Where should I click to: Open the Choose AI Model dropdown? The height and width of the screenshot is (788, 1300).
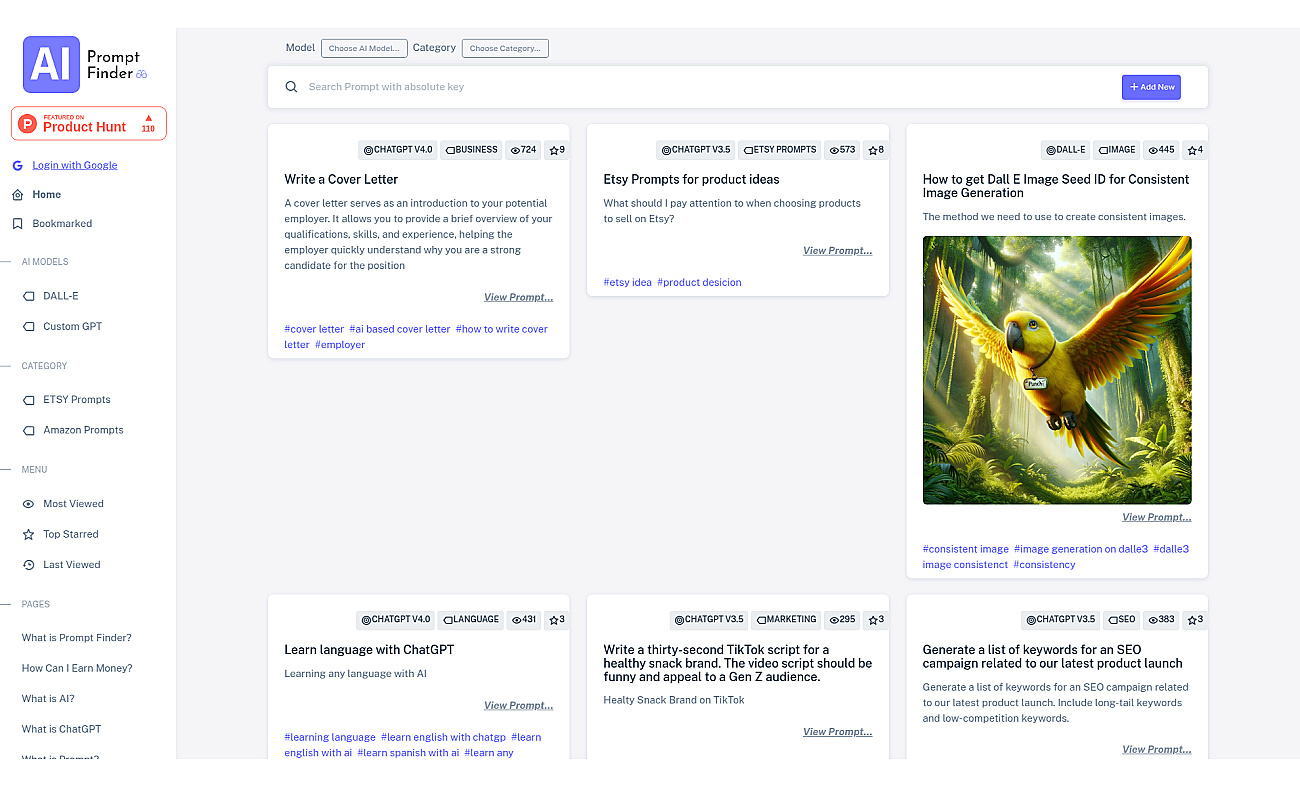click(364, 48)
